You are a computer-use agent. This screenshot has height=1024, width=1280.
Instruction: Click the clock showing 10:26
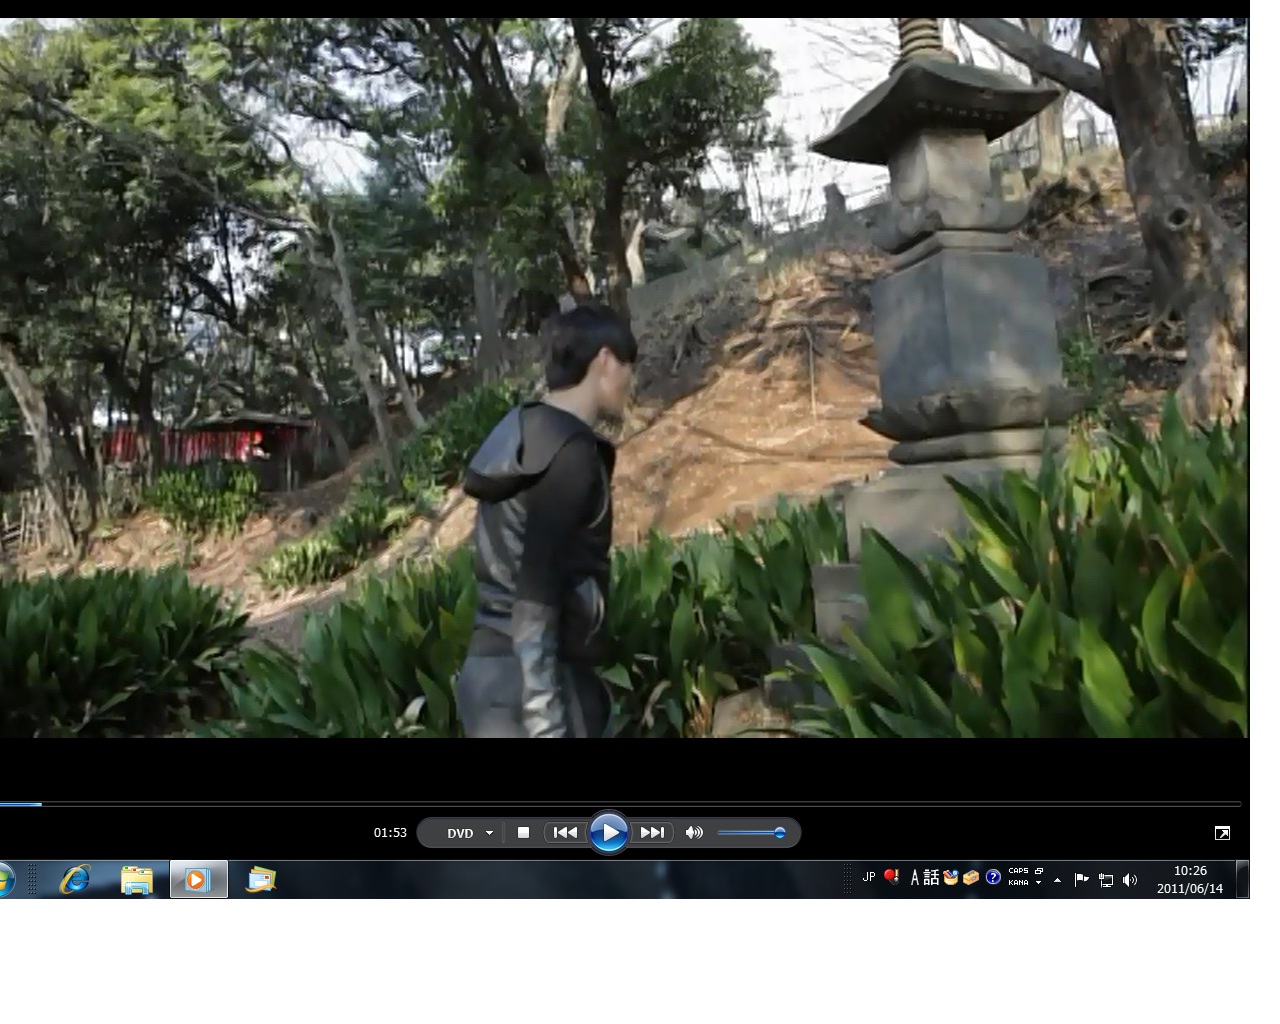pyautogui.click(x=1190, y=871)
